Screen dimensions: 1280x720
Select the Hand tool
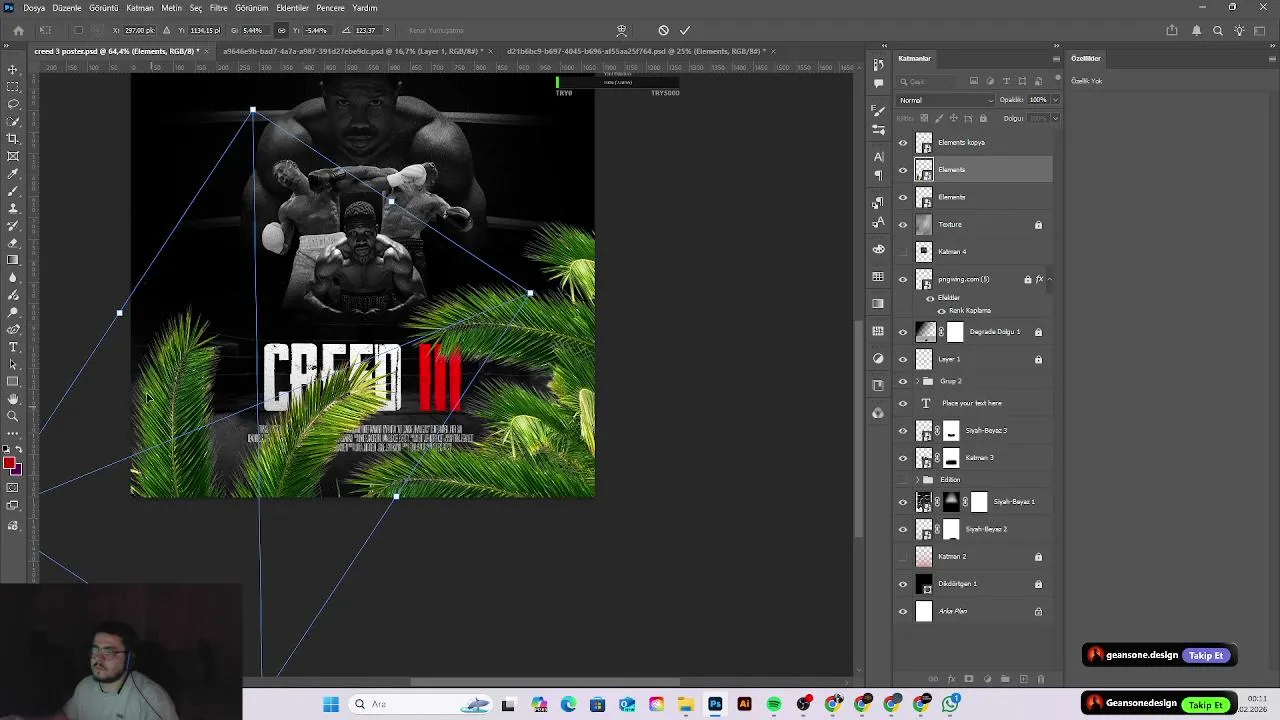pos(13,399)
